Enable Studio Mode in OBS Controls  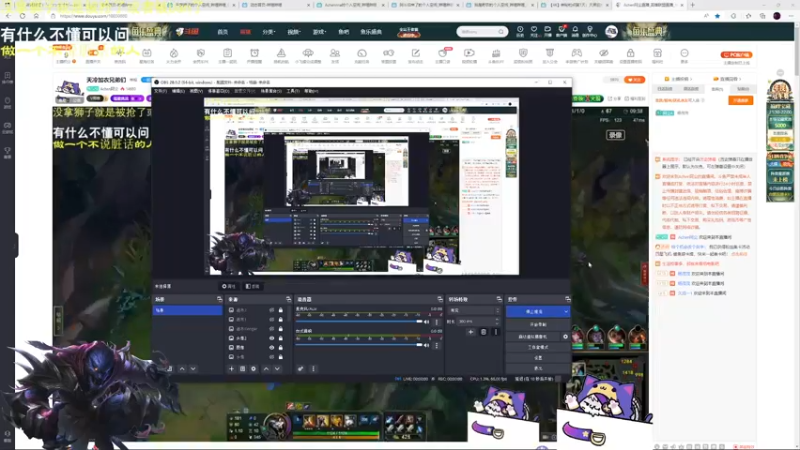[538, 347]
